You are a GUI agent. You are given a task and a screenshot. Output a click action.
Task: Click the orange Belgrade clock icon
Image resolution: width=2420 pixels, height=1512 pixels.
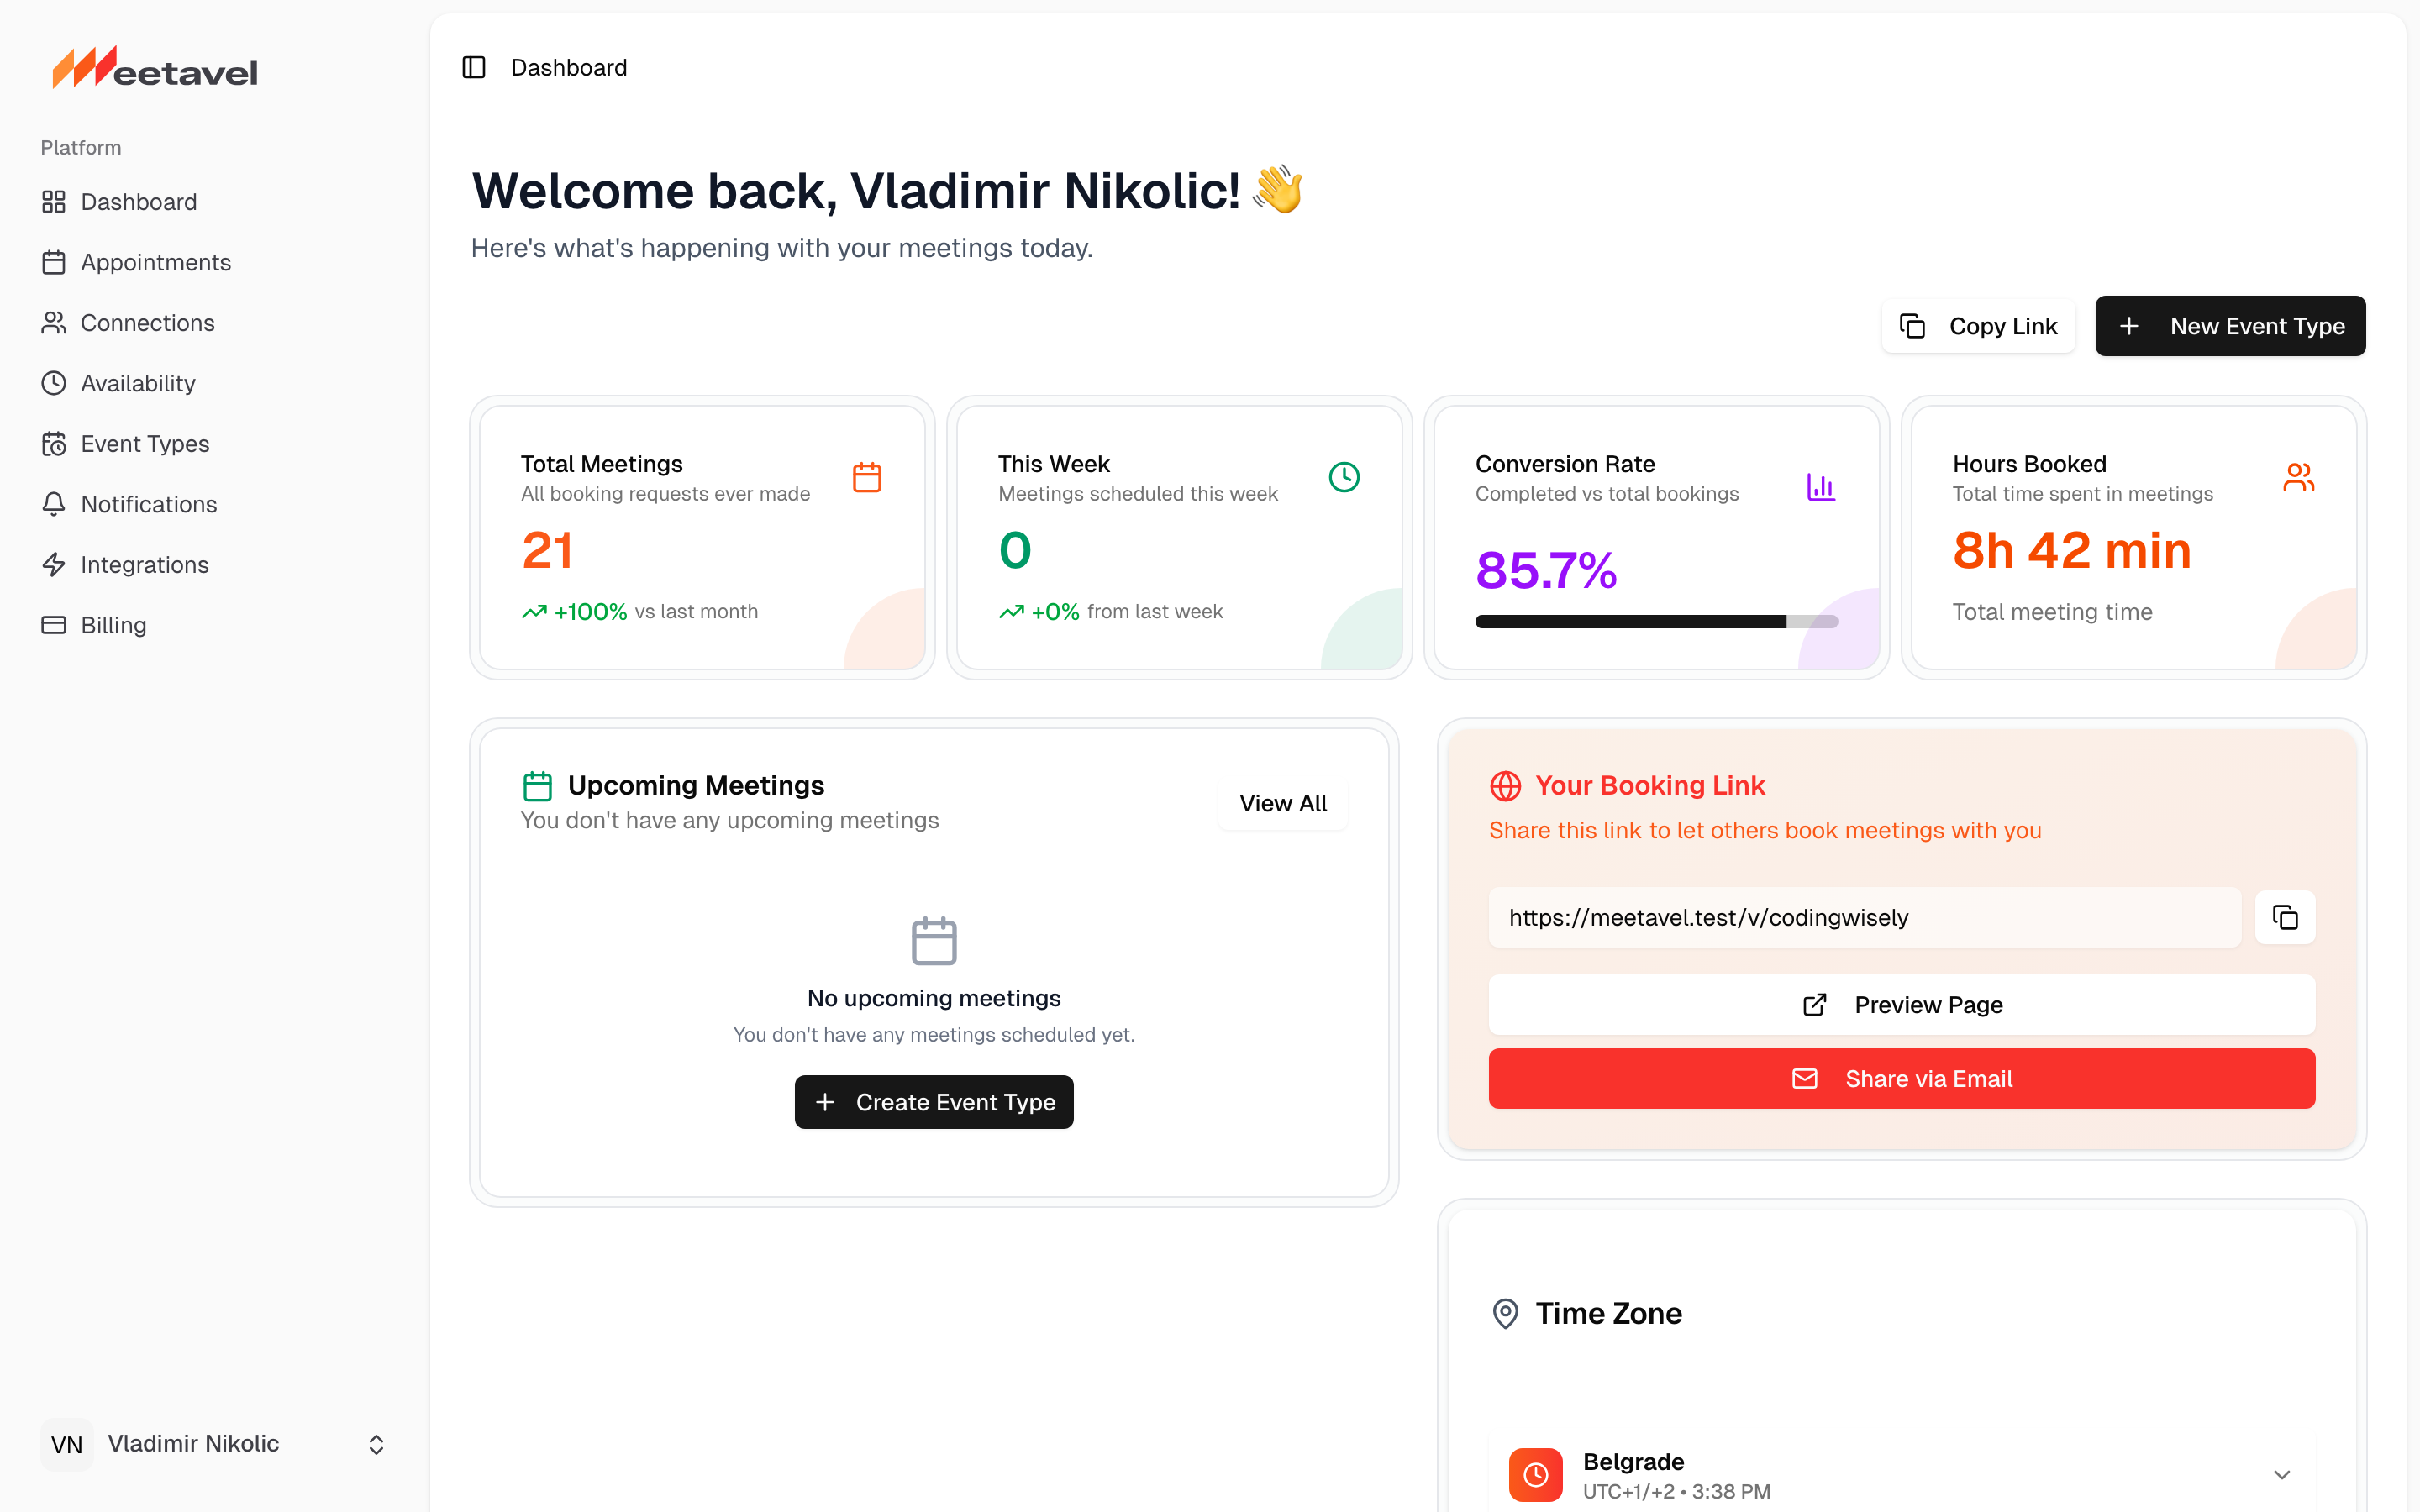pos(1536,1474)
